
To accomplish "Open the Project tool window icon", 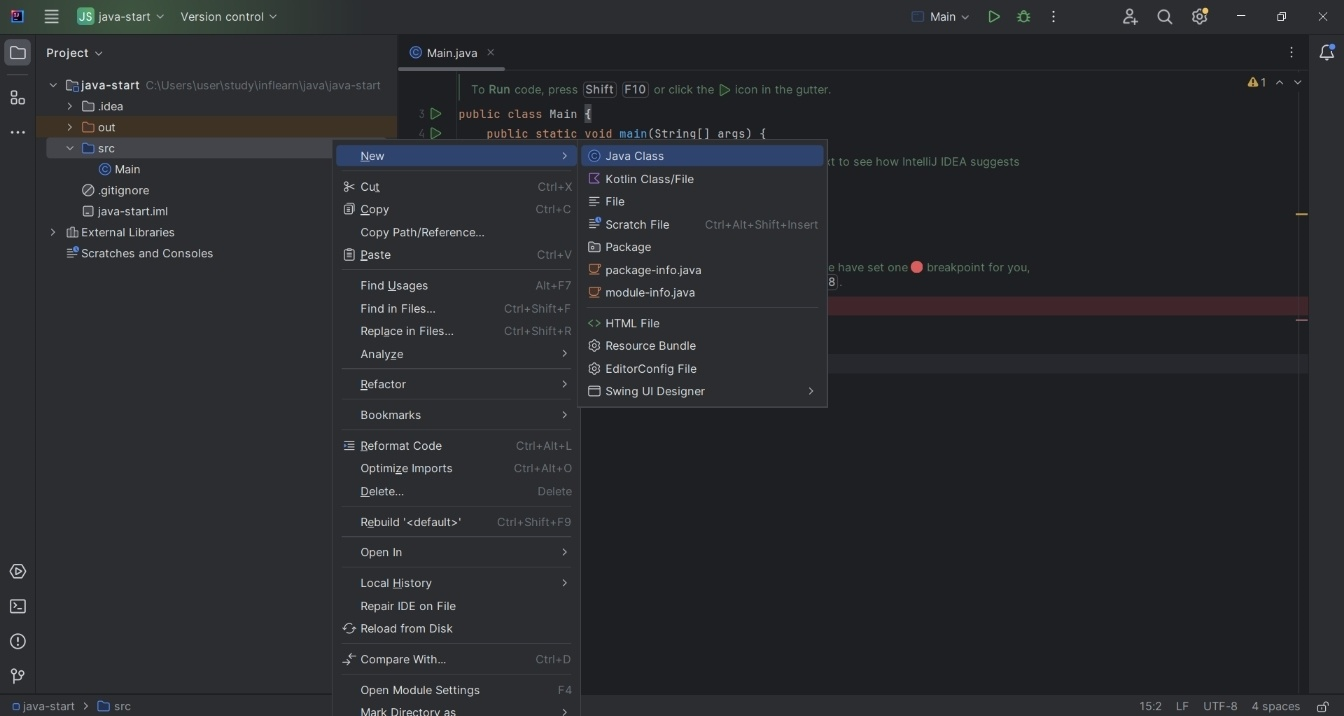I will 17,53.
